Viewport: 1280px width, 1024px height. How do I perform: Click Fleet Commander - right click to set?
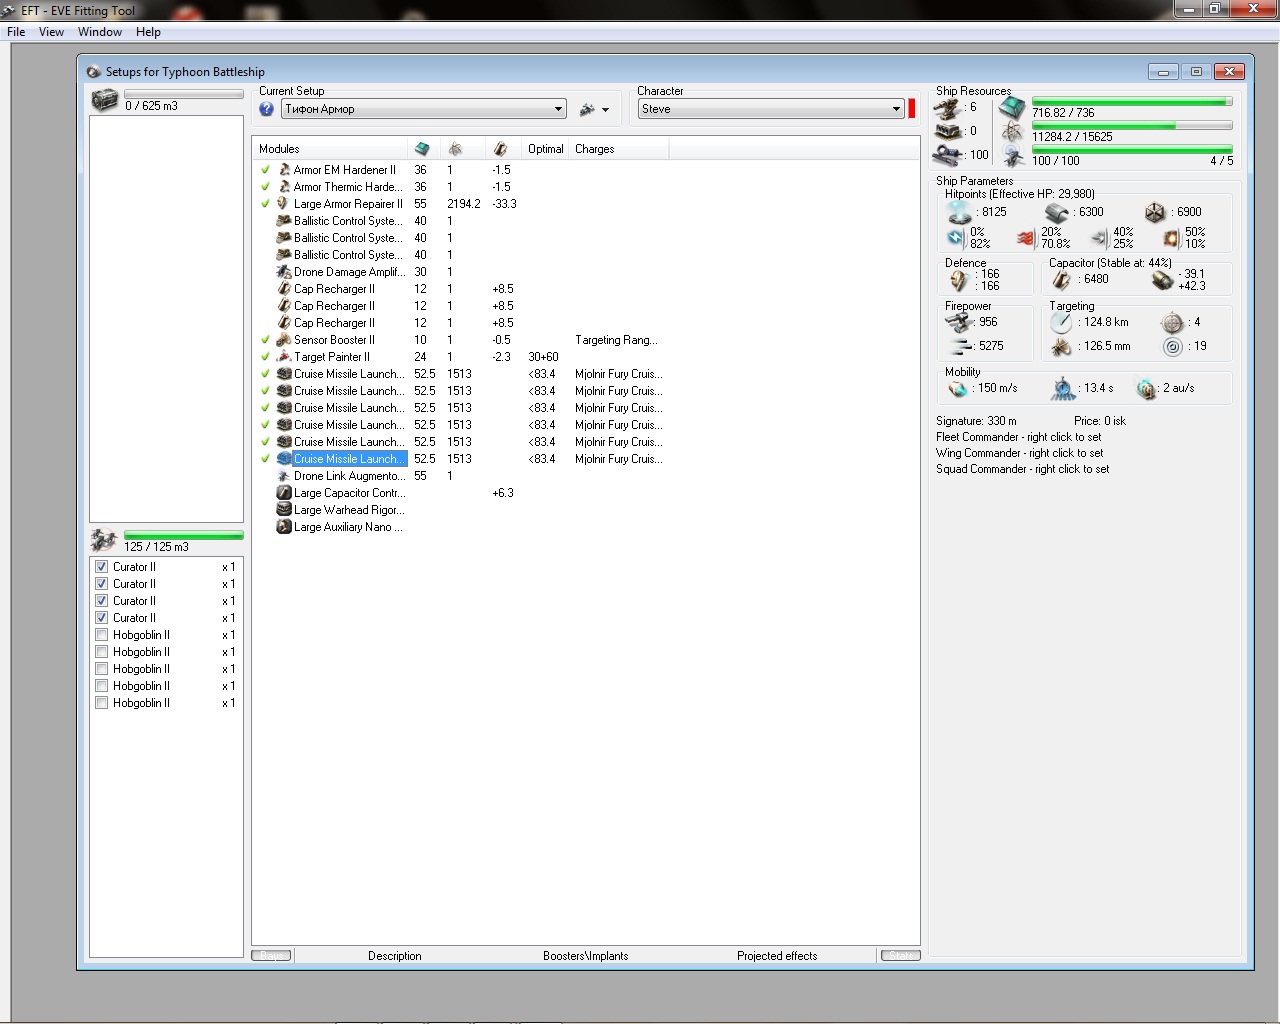coord(1018,437)
